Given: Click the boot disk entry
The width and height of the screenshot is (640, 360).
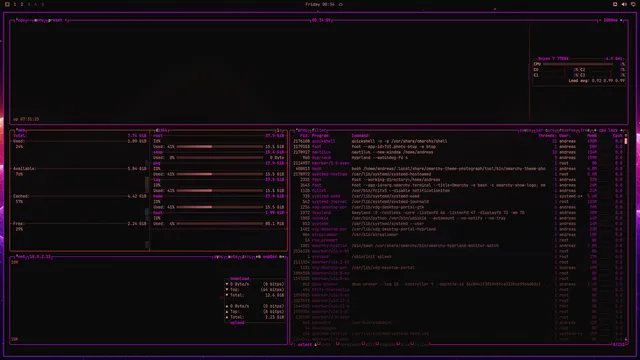Looking at the screenshot, I should pyautogui.click(x=218, y=213).
